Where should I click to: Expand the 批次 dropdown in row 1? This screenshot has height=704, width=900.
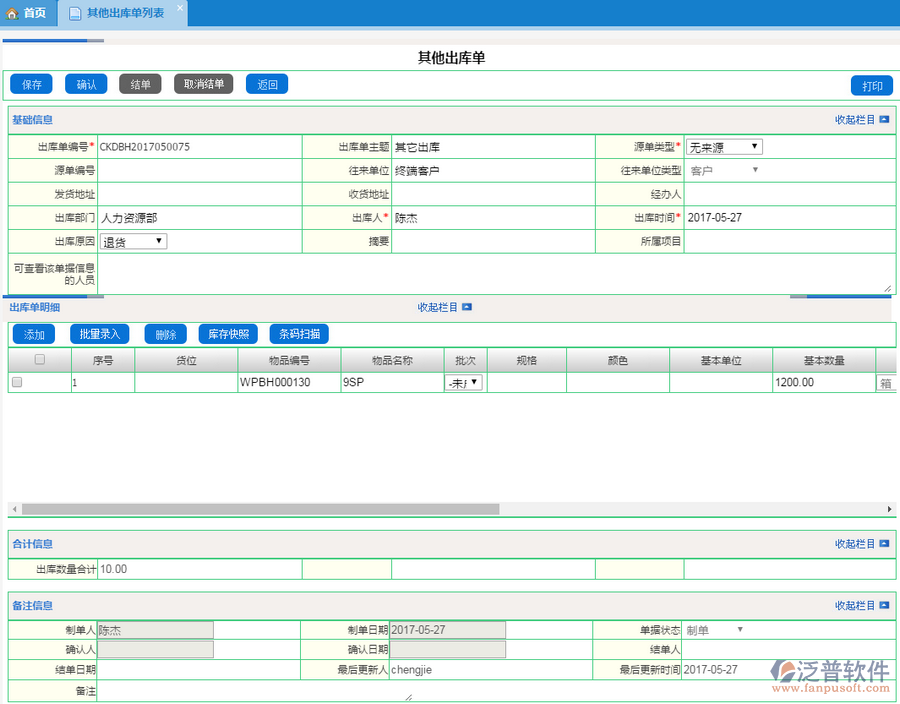(x=463, y=382)
